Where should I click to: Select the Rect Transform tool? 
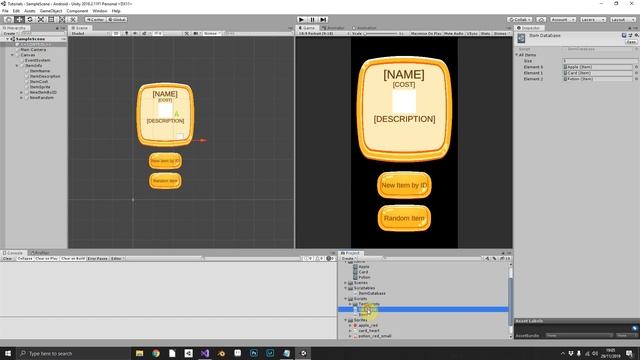(51, 19)
